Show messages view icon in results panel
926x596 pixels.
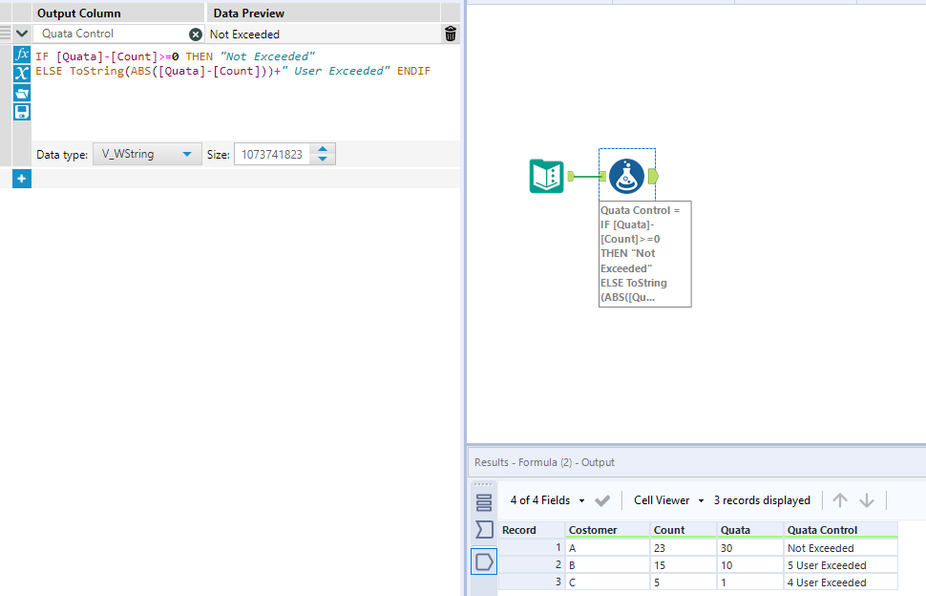[x=484, y=502]
